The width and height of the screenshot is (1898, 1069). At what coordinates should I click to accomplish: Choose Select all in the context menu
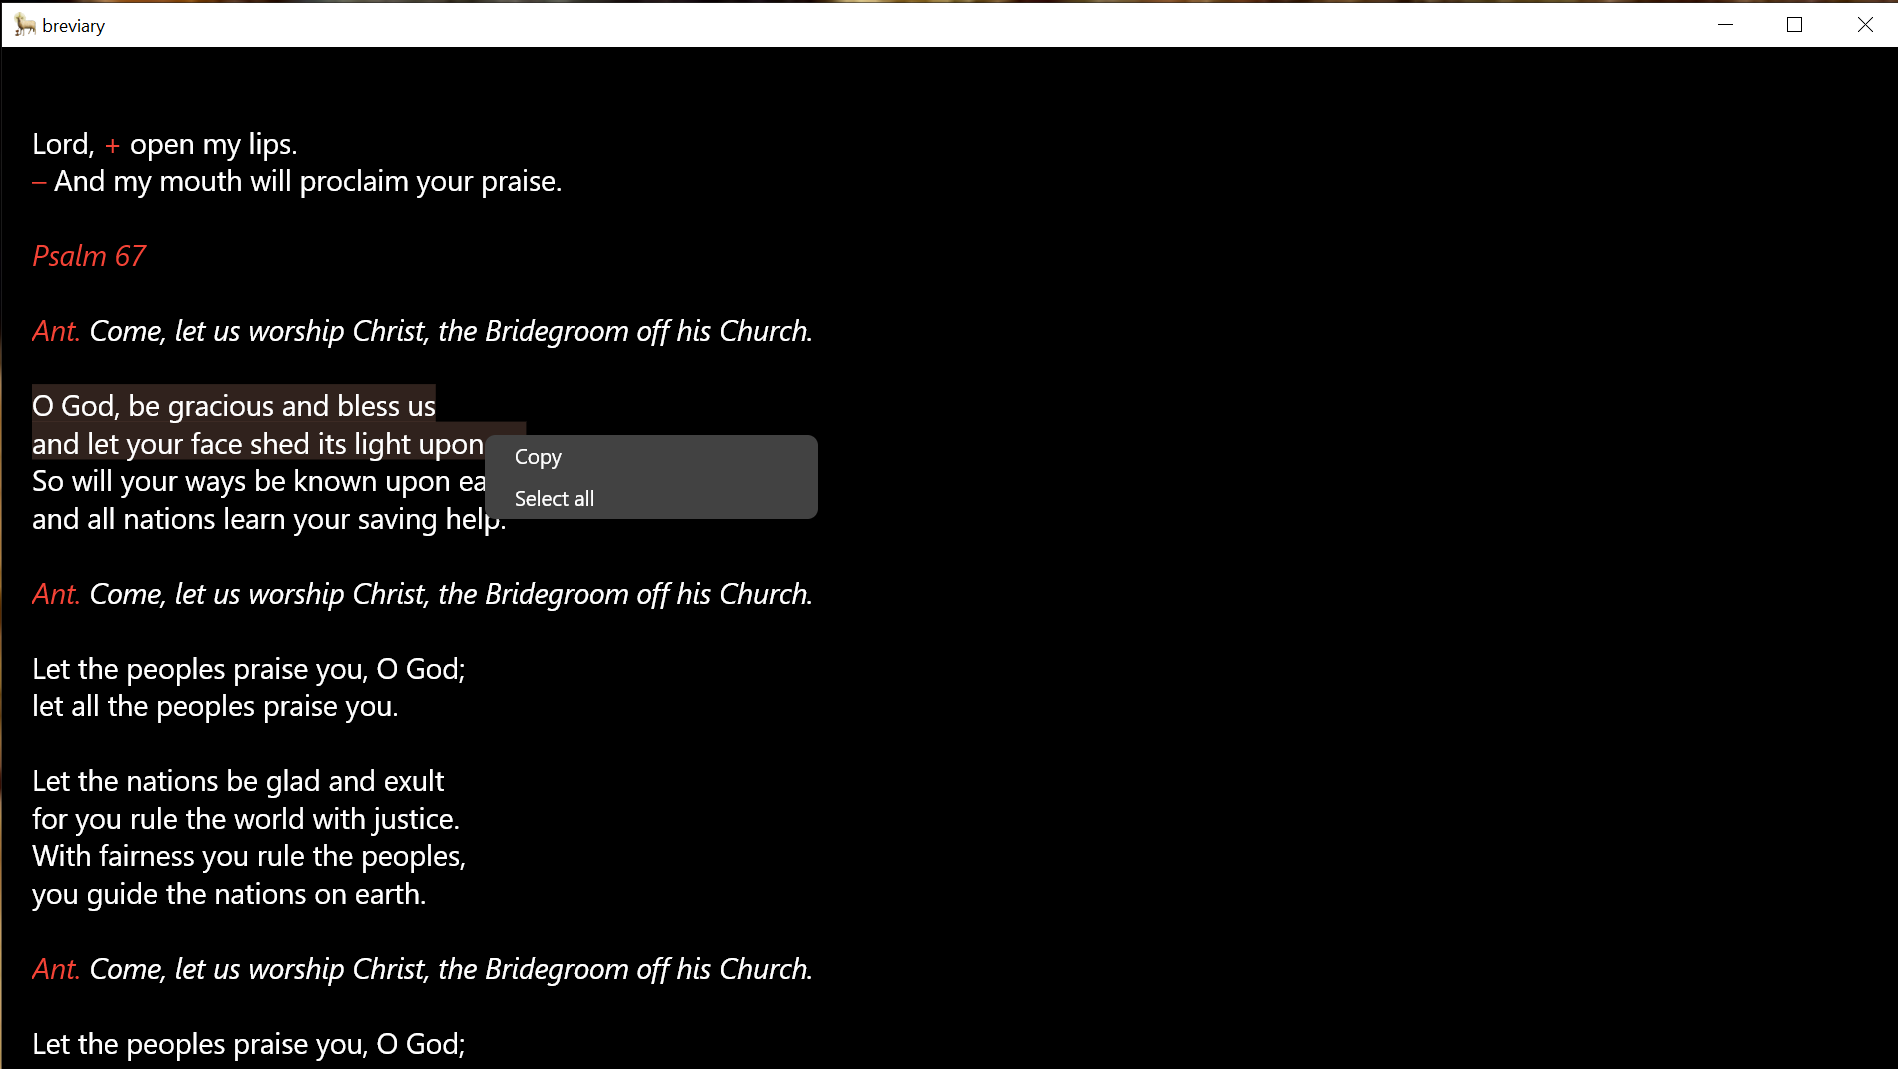554,498
